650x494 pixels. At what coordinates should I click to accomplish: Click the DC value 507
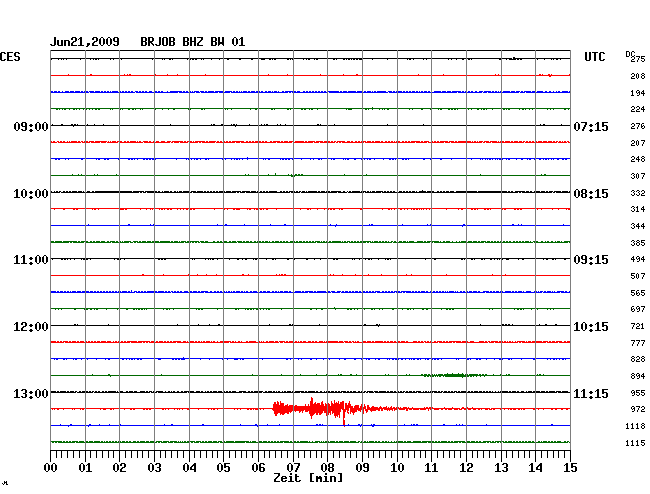(x=638, y=276)
